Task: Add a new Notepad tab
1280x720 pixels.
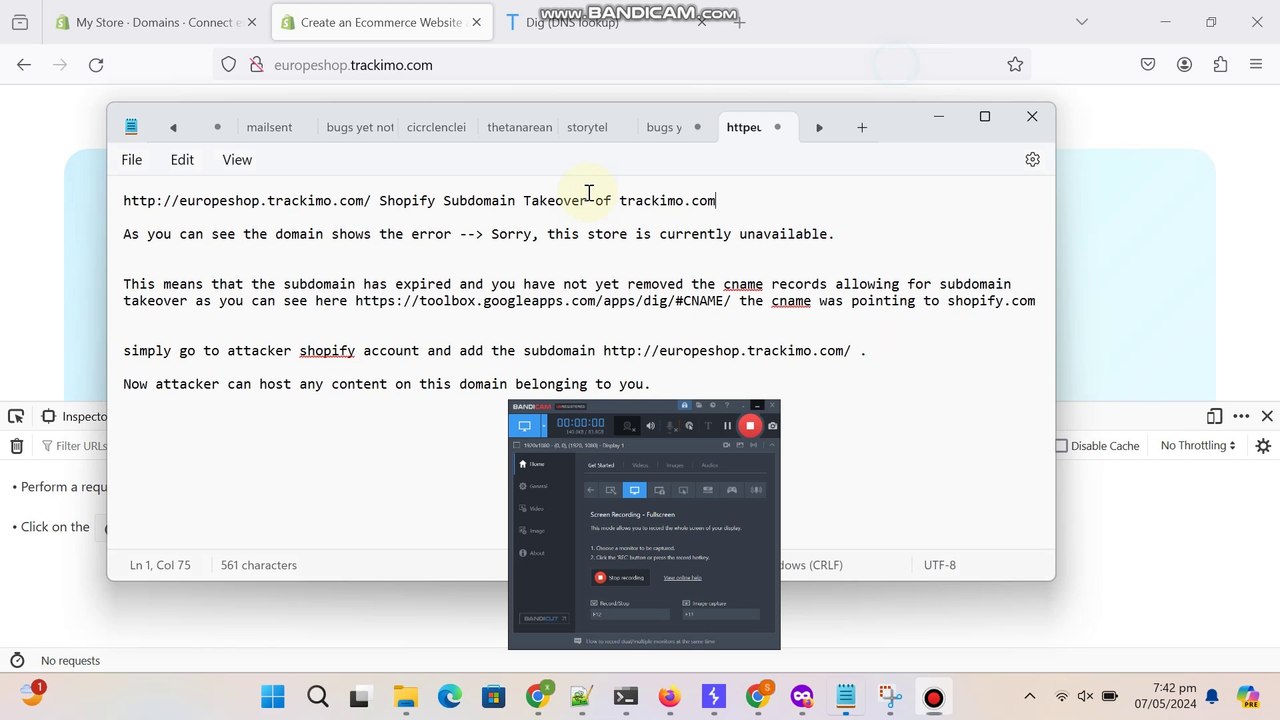Action: coord(862,128)
